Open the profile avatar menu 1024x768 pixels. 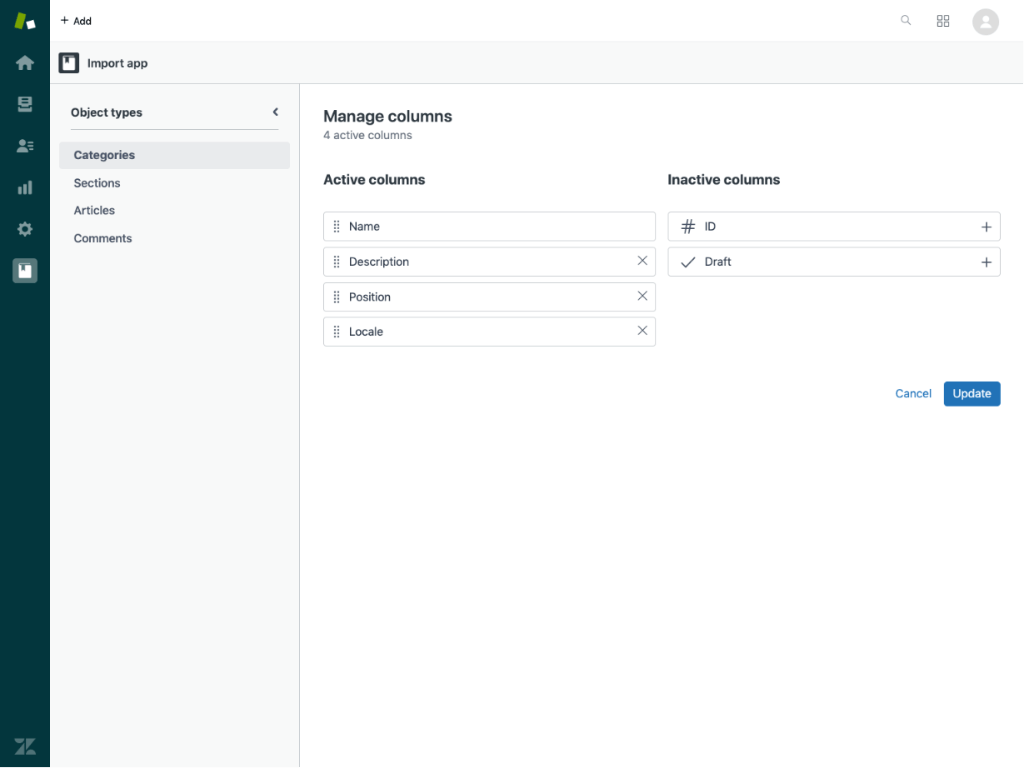[985, 21]
